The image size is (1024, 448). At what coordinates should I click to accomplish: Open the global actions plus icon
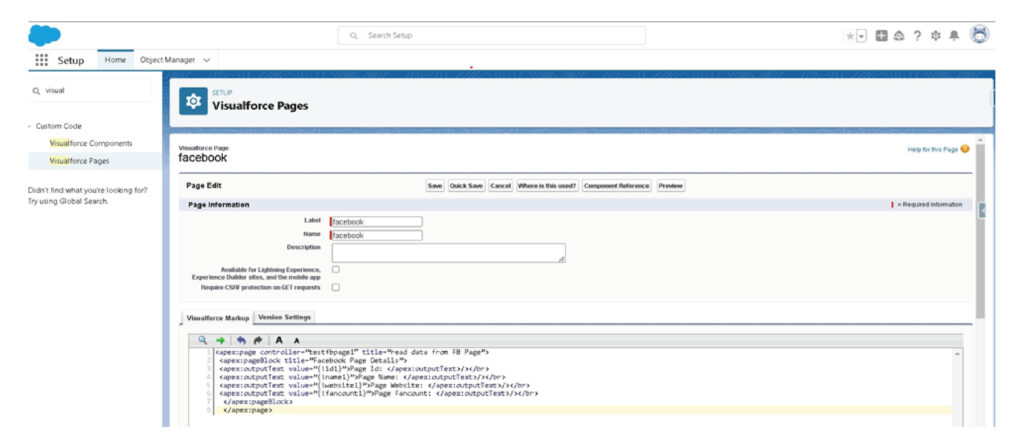pos(881,37)
